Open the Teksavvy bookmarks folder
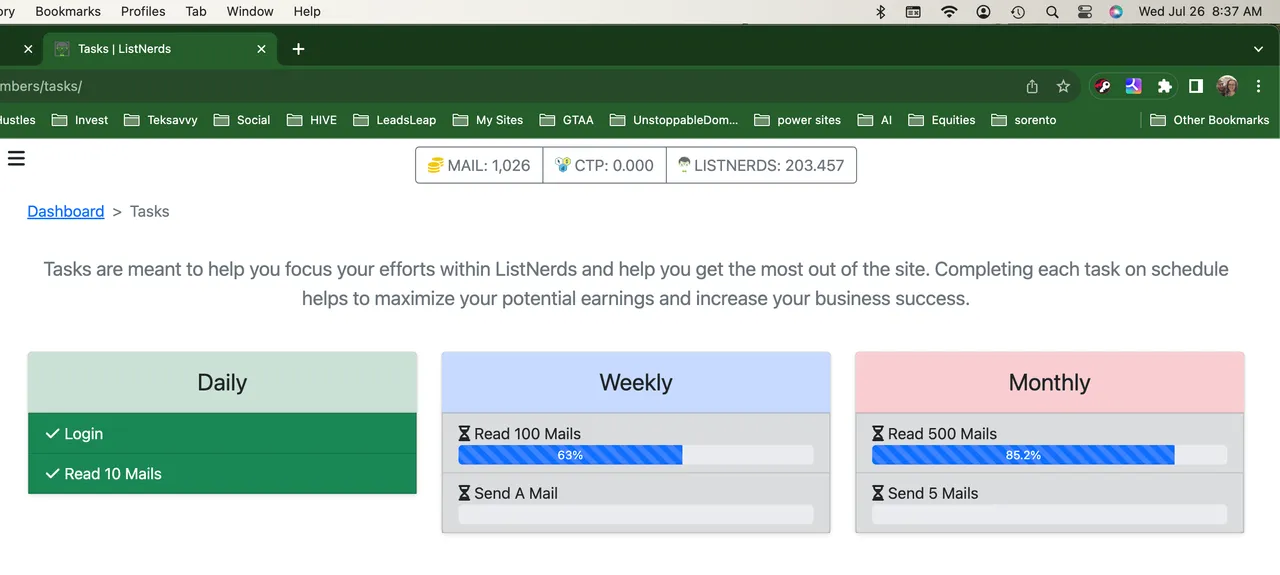Screen dimensions: 1280x575 point(160,120)
